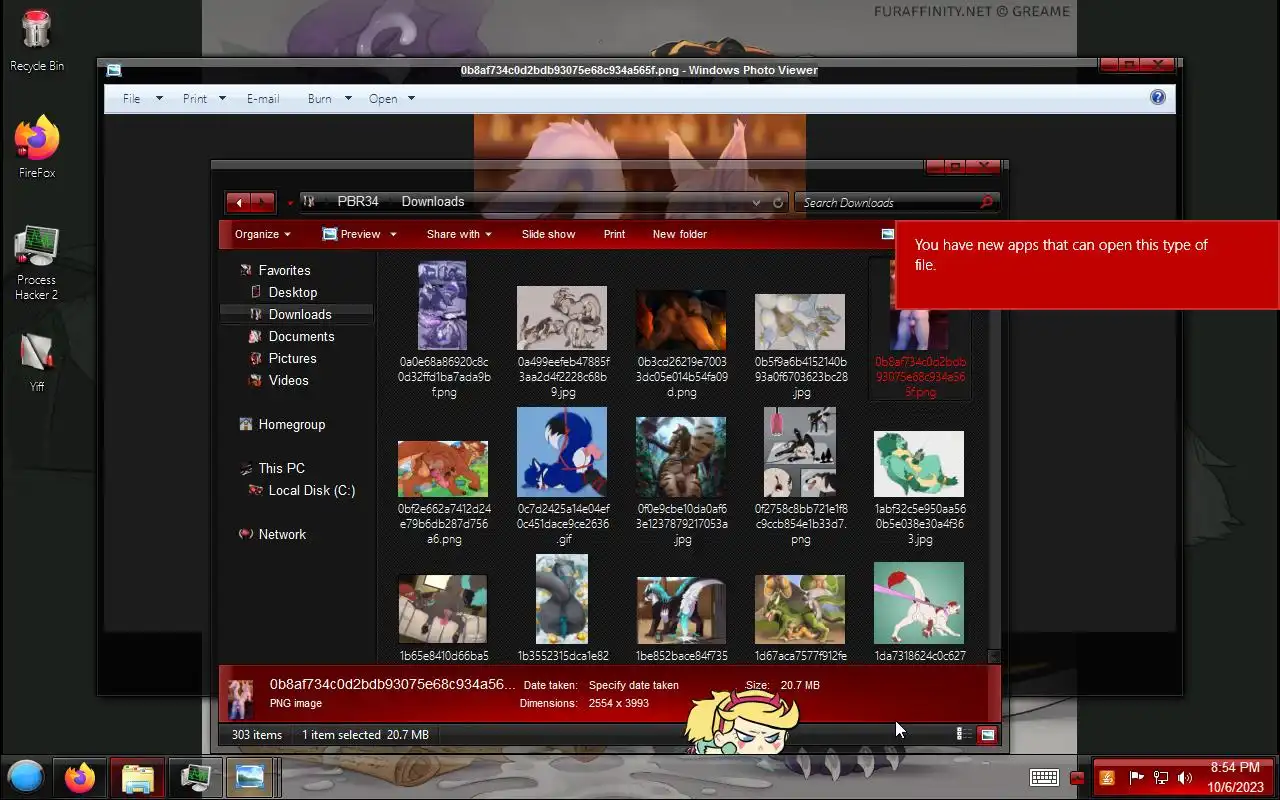Viewport: 1280px width, 800px height.
Task: Open the Print dropdown in Photo Viewer
Action: (x=205, y=98)
